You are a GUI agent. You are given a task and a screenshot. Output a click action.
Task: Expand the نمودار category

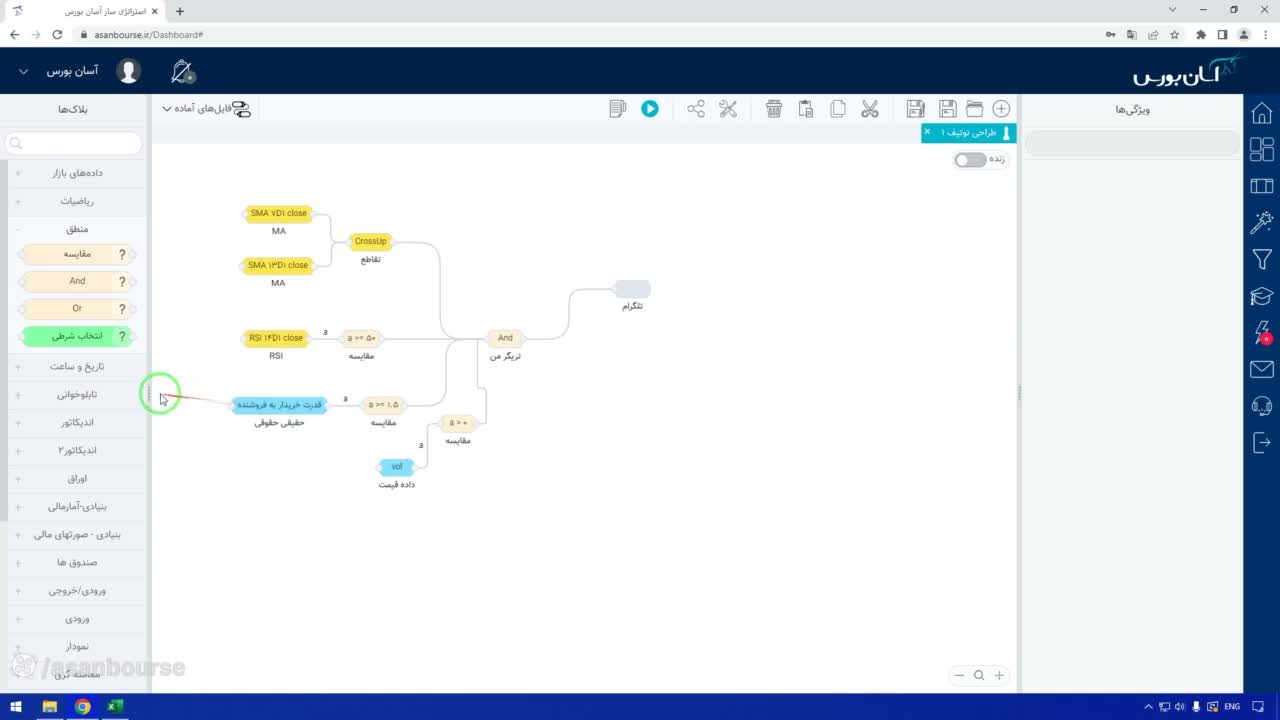click(78, 646)
